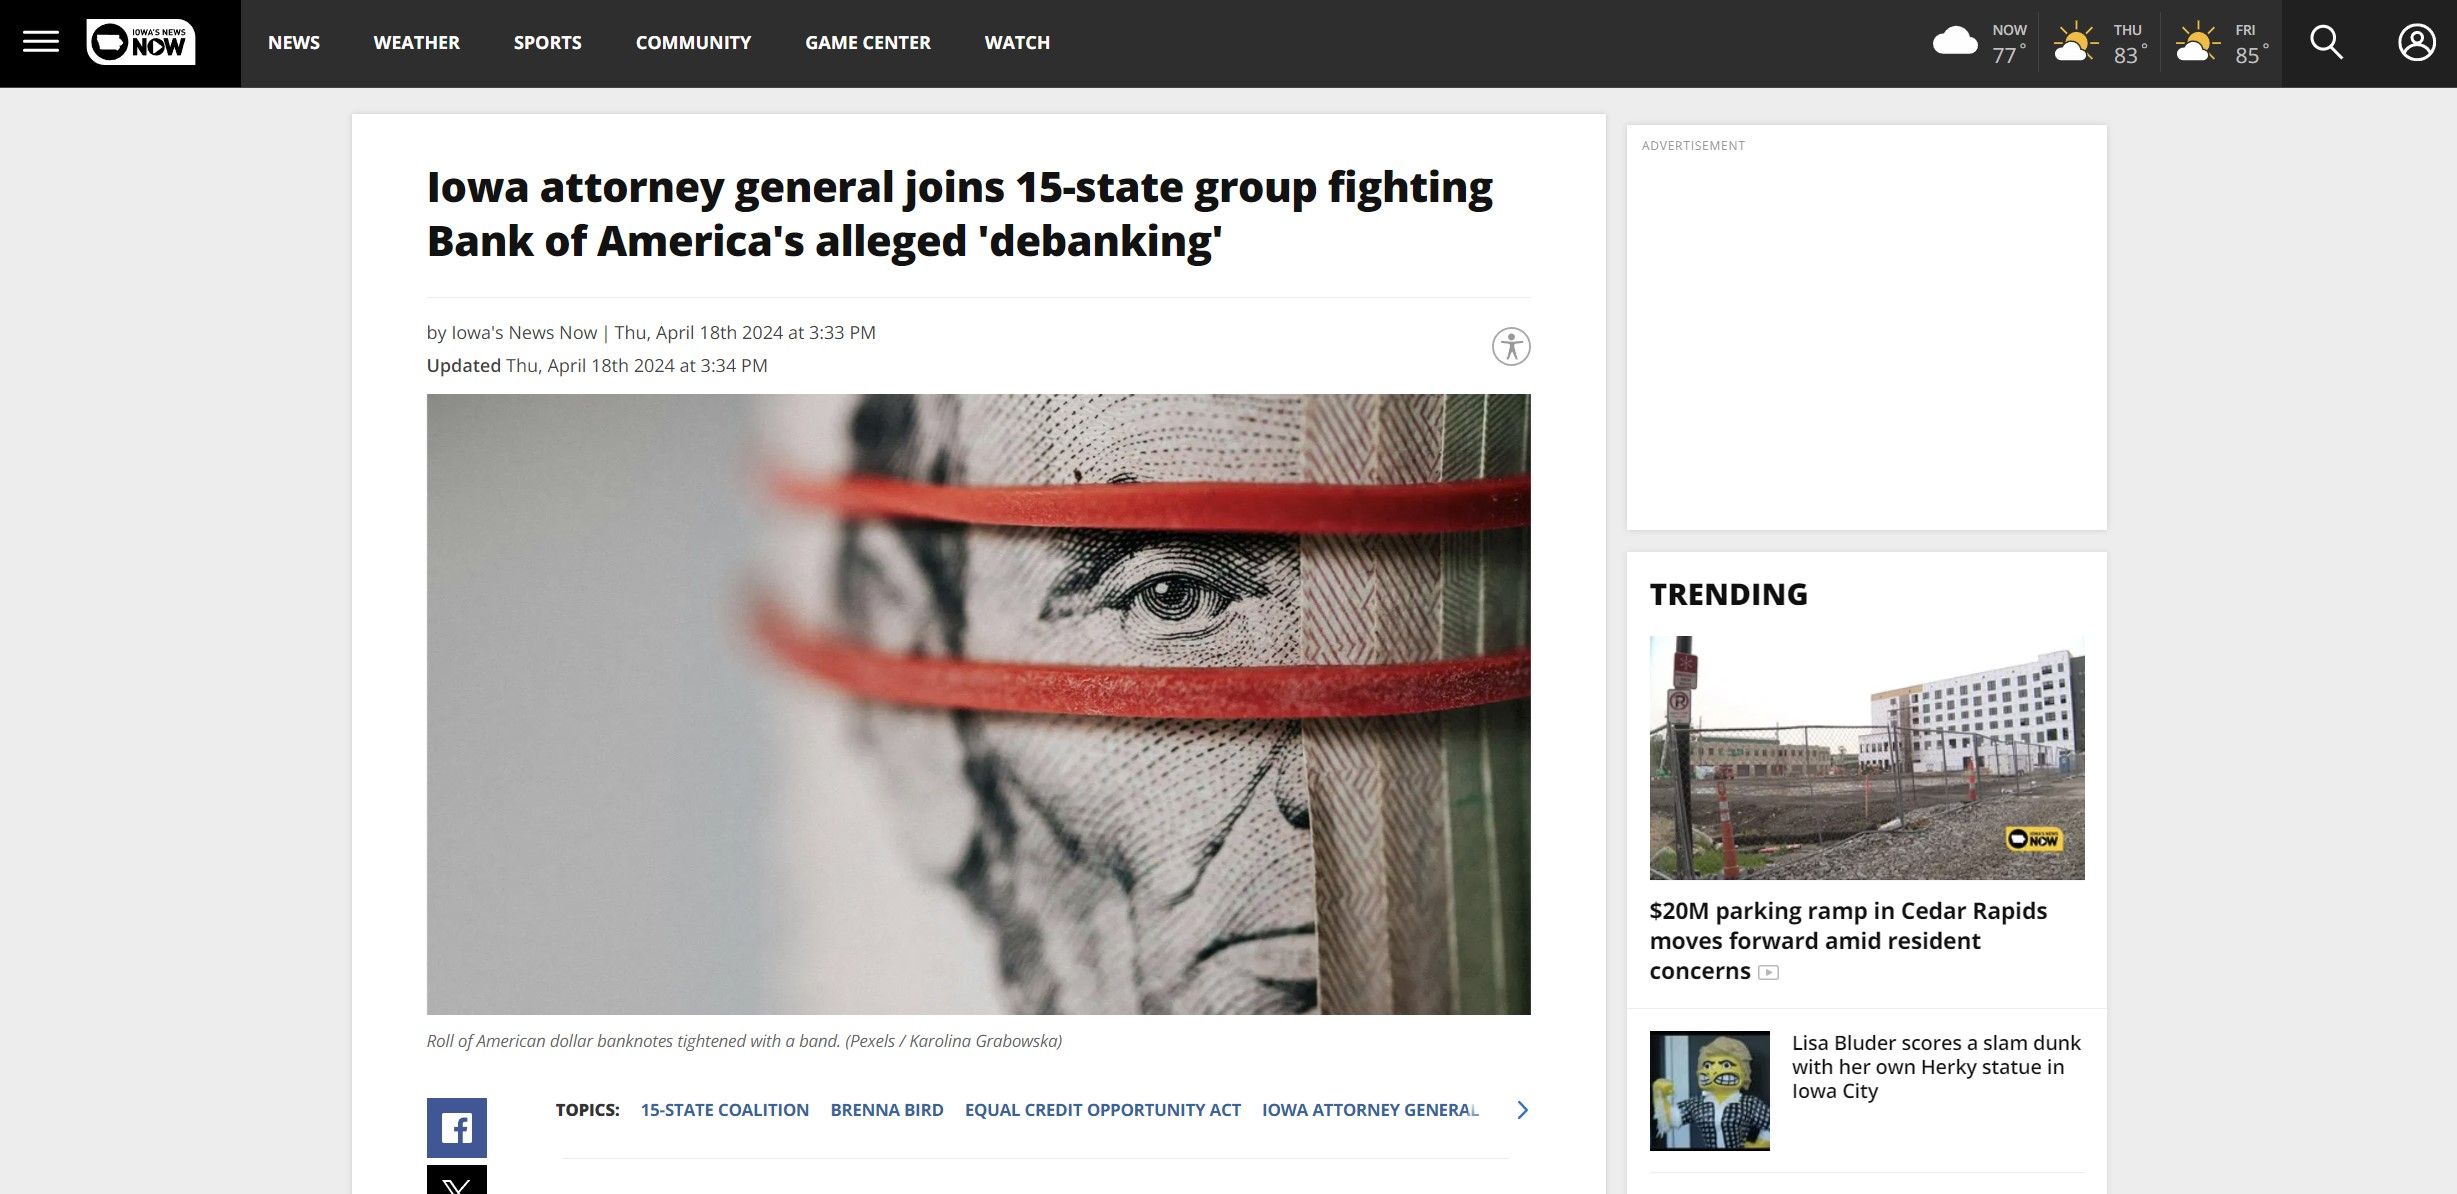Open the EQUAL CREDIT OPPORTUNITY ACT topic
Screen dimensions: 2457x1194
[x=1103, y=1110]
